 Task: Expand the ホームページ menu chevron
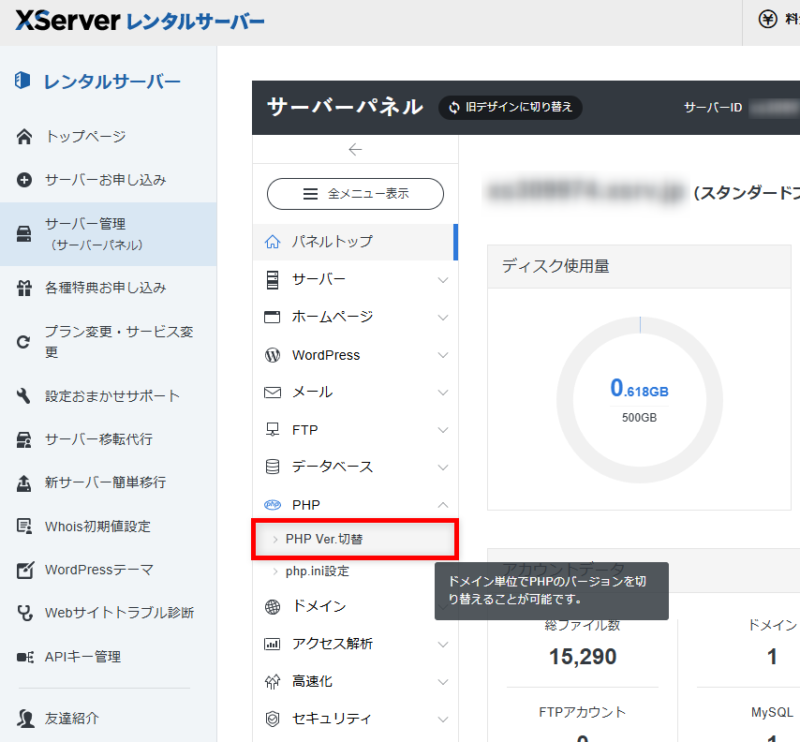pyautogui.click(x=443, y=317)
